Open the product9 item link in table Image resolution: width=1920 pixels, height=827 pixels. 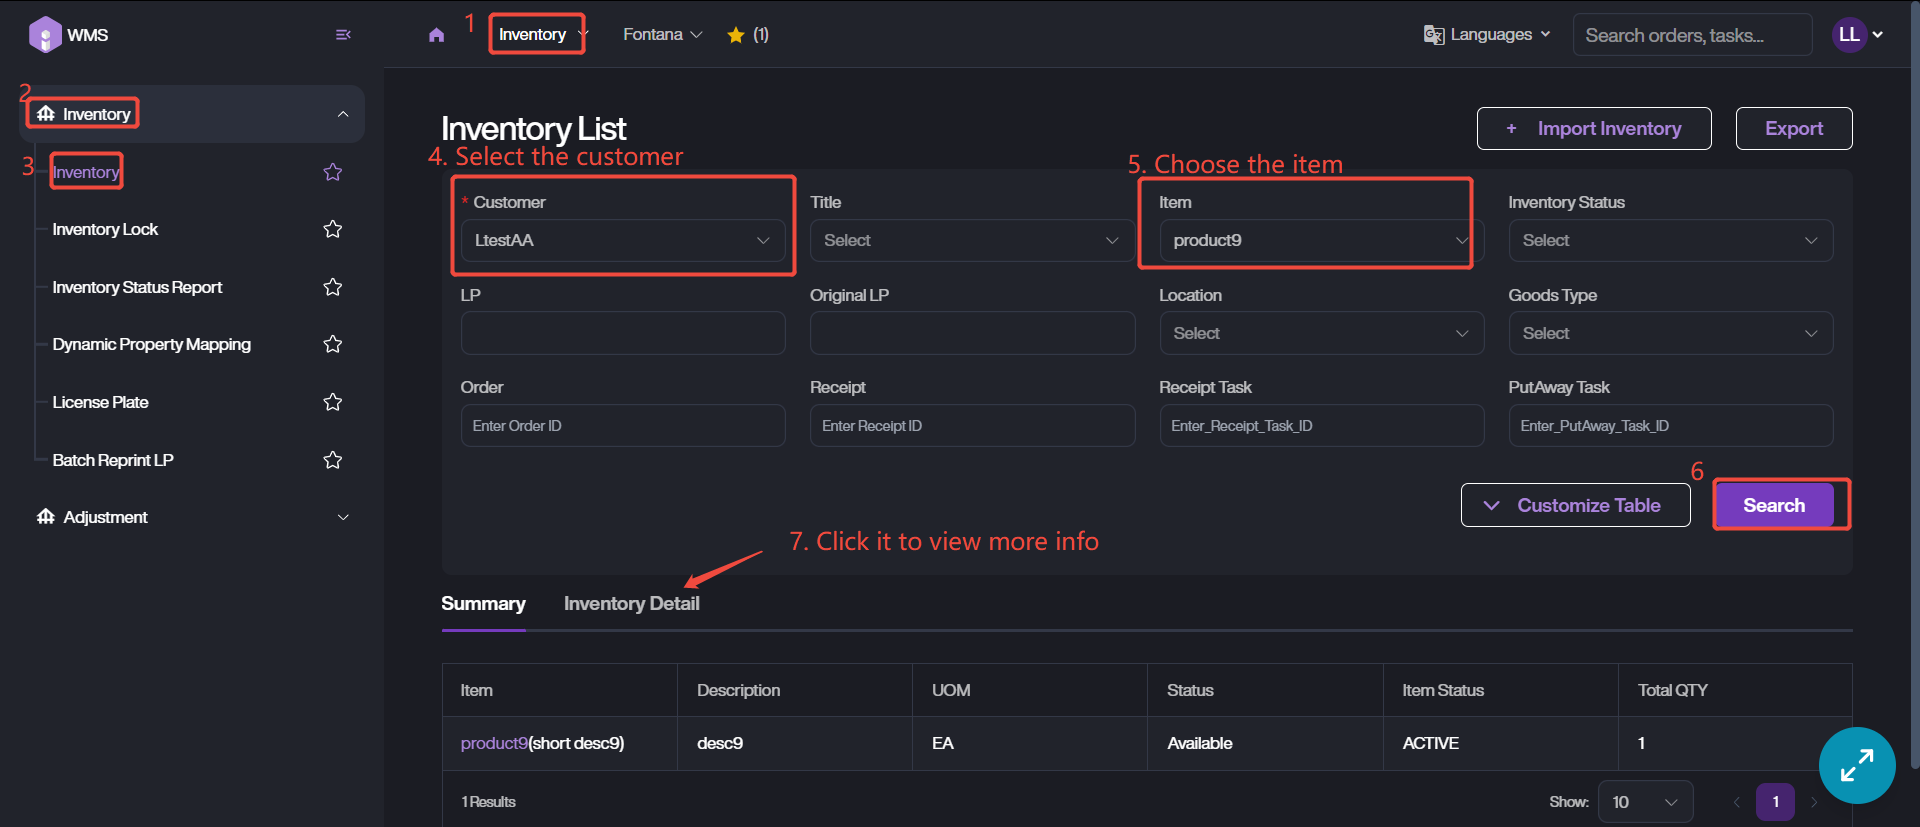pyautogui.click(x=493, y=743)
